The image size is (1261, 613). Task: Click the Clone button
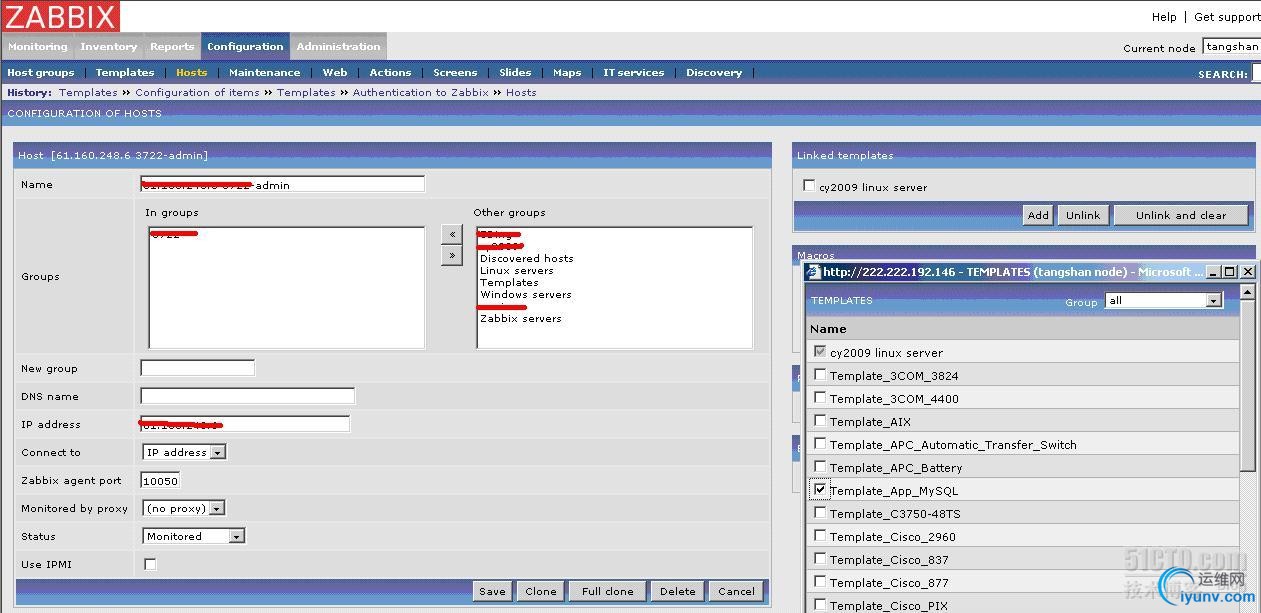pyautogui.click(x=541, y=591)
